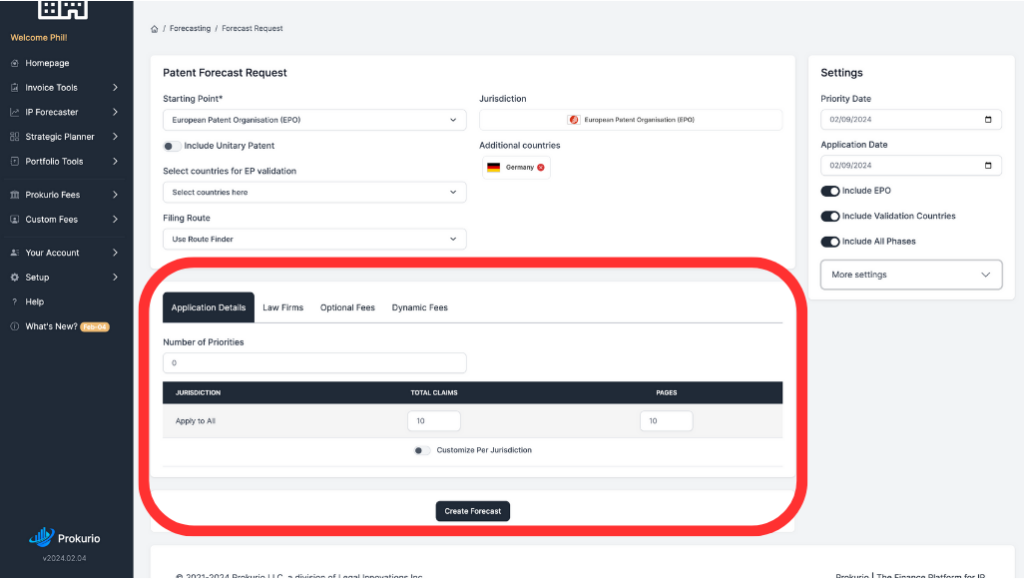The image size is (1024, 579).
Task: Toggle Include Unitary Patent switch
Action: point(172,146)
